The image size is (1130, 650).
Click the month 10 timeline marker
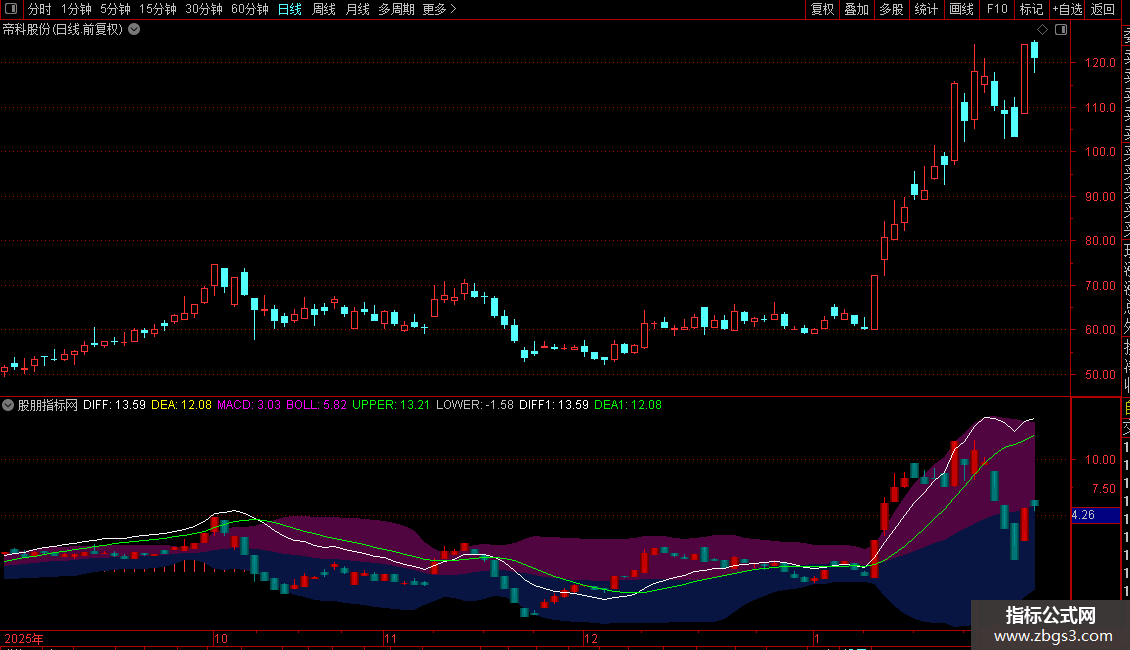(221, 638)
